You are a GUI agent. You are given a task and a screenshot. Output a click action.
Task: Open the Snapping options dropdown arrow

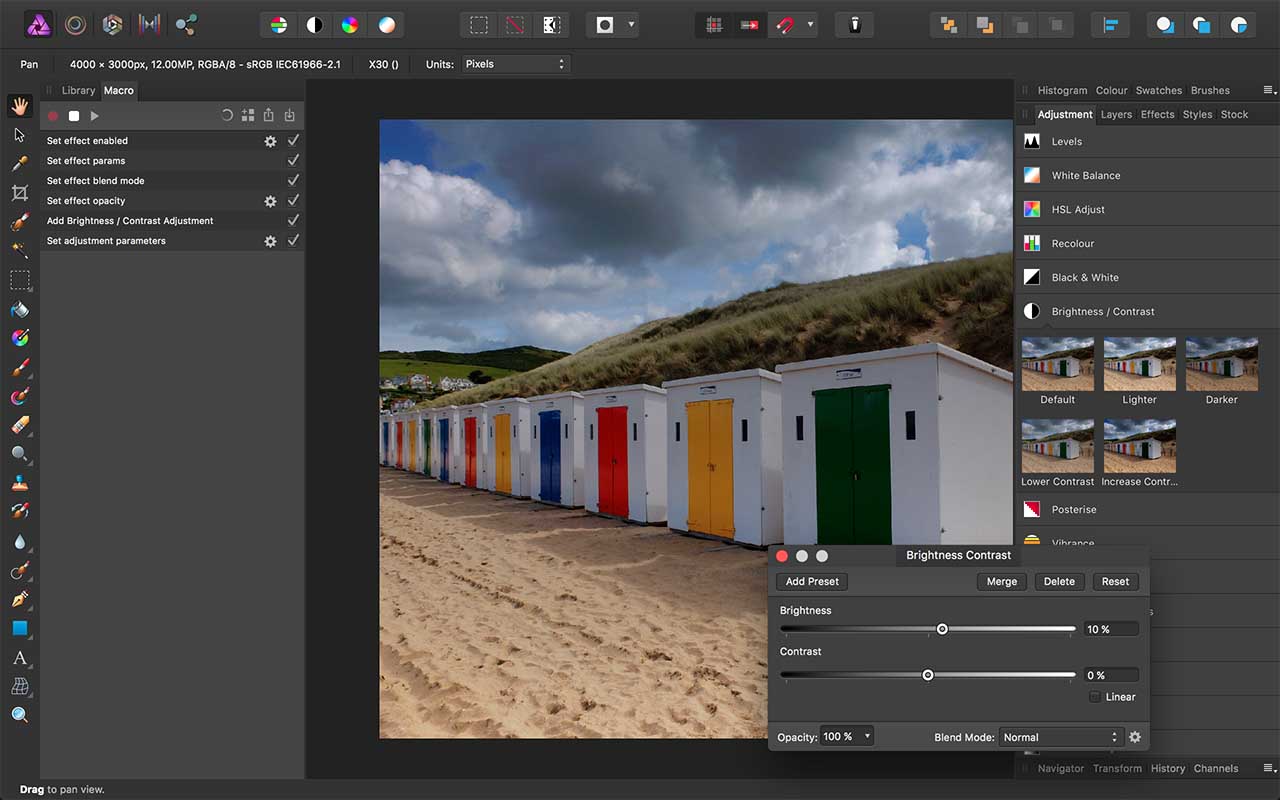tap(810, 25)
